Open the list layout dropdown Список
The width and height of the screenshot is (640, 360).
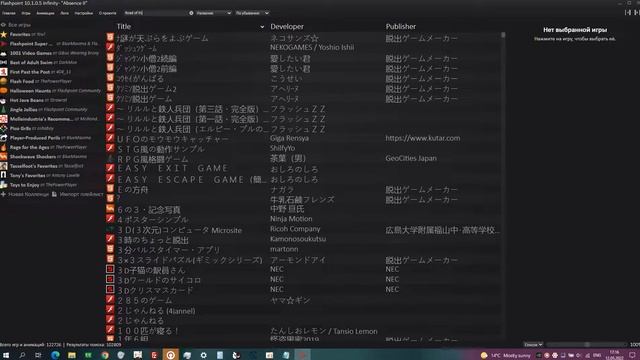click(533, 345)
